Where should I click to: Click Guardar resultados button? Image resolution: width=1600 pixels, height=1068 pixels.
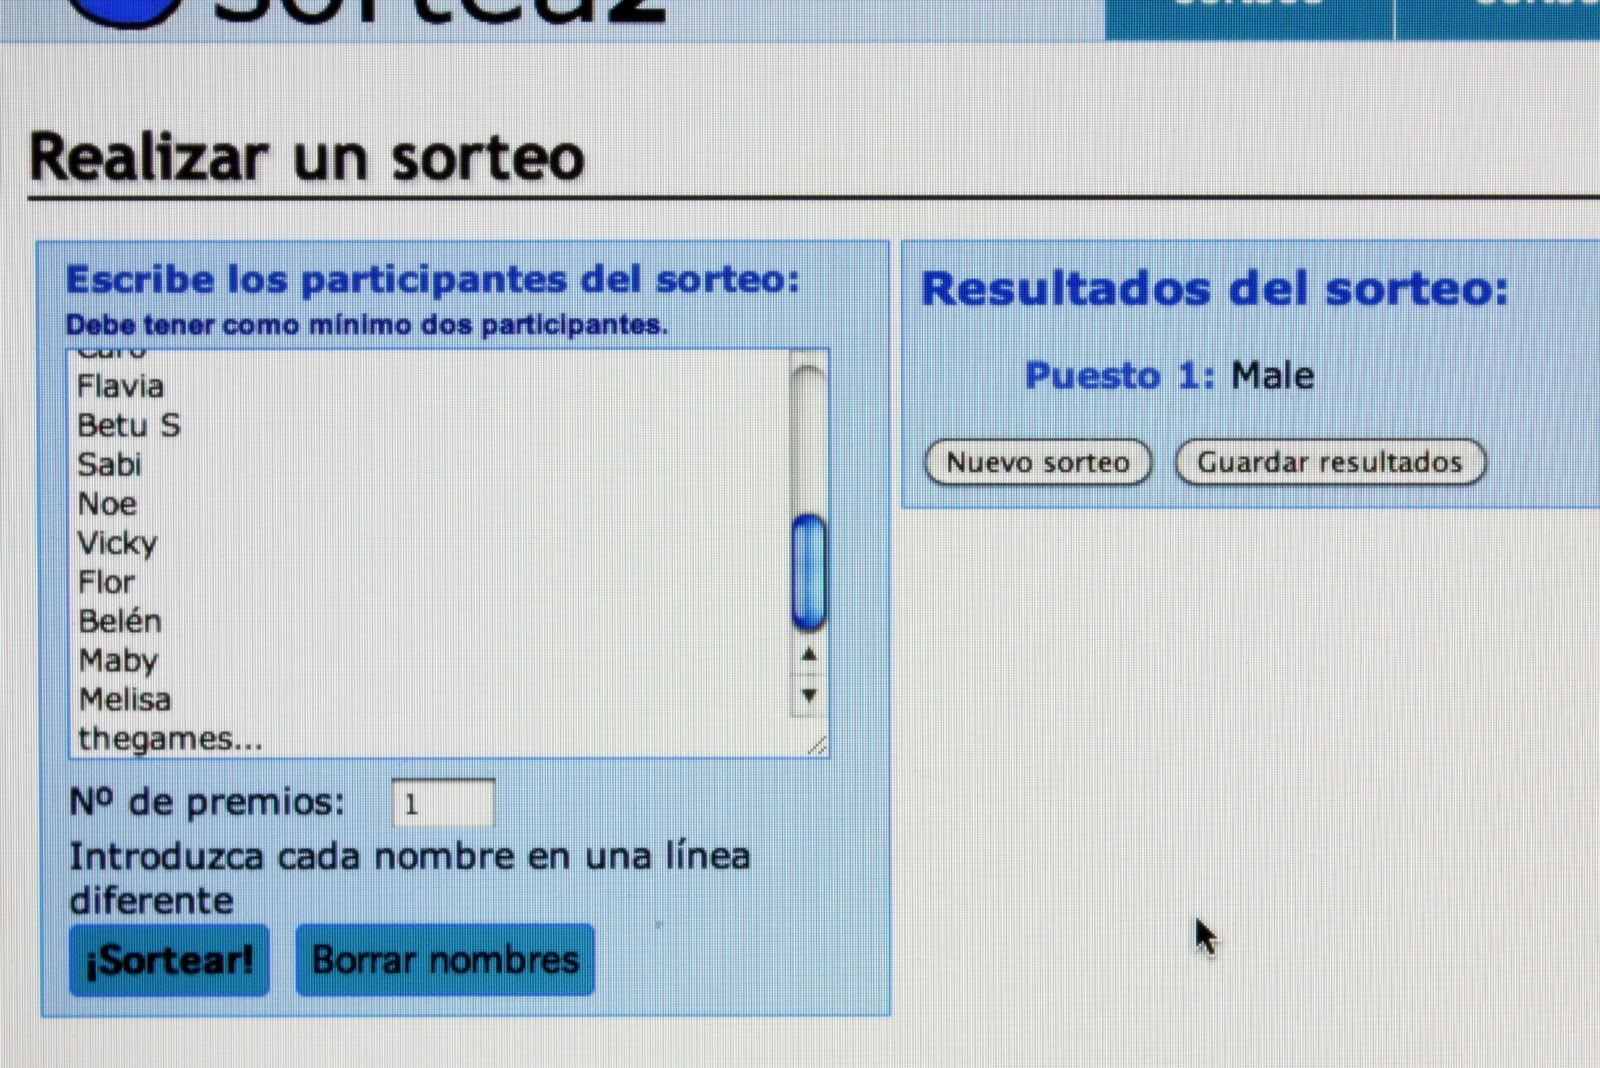point(1329,462)
